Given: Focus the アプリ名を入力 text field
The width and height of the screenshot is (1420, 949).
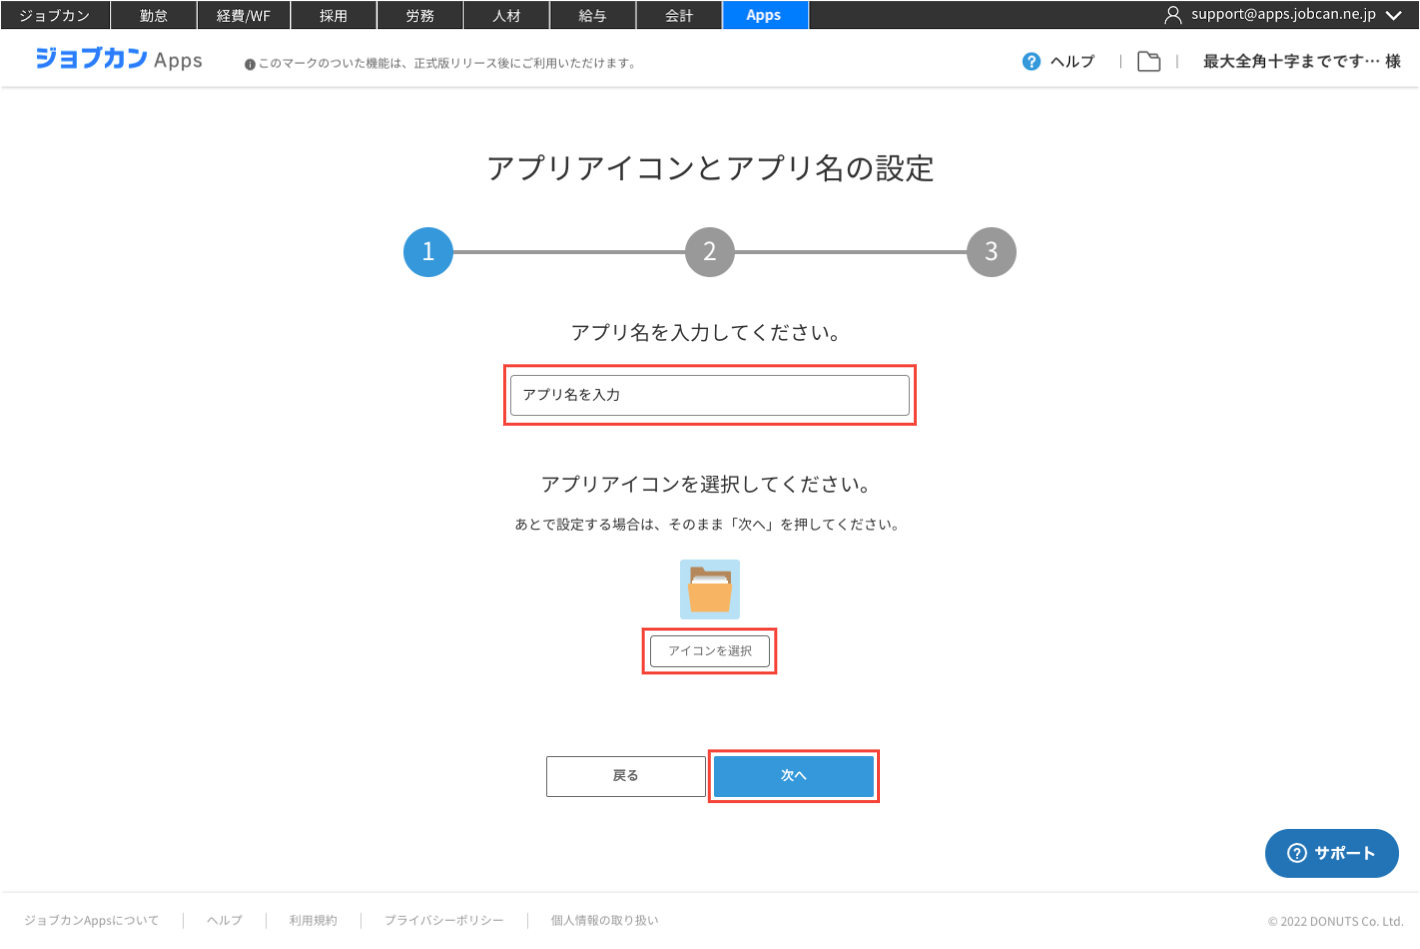Looking at the screenshot, I should pyautogui.click(x=710, y=395).
